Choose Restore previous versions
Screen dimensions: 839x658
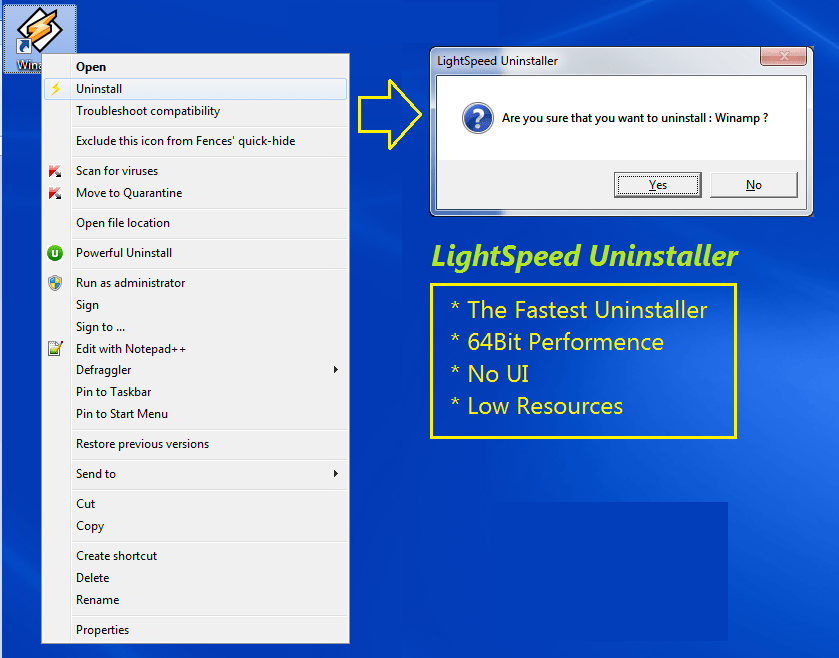coord(142,444)
